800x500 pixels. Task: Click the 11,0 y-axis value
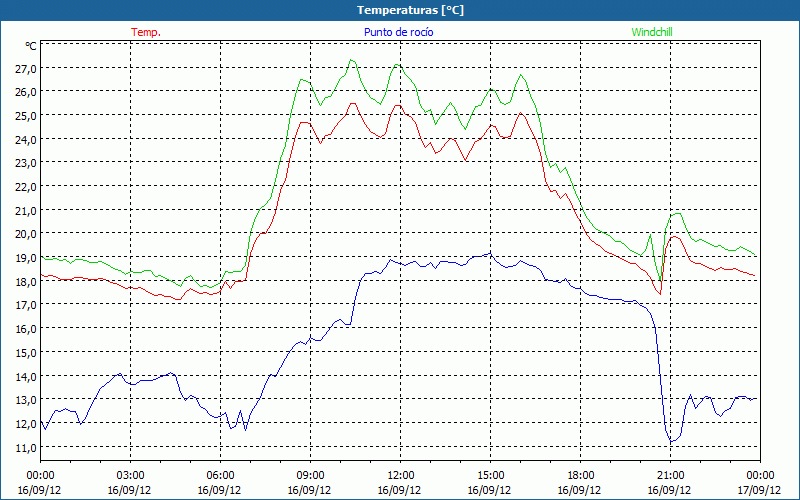(26, 448)
